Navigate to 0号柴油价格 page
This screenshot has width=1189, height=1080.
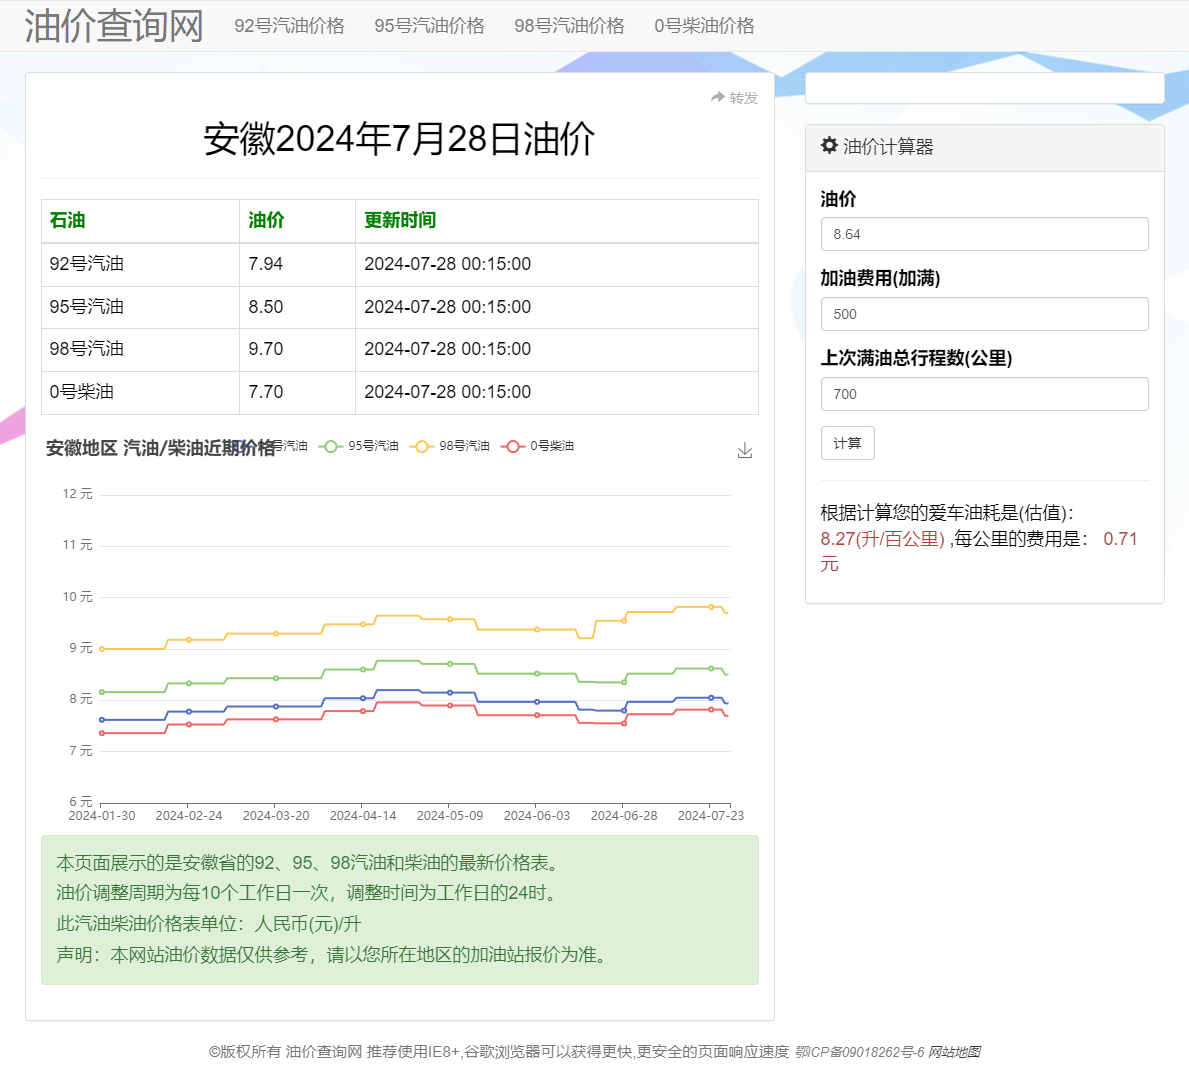704,26
